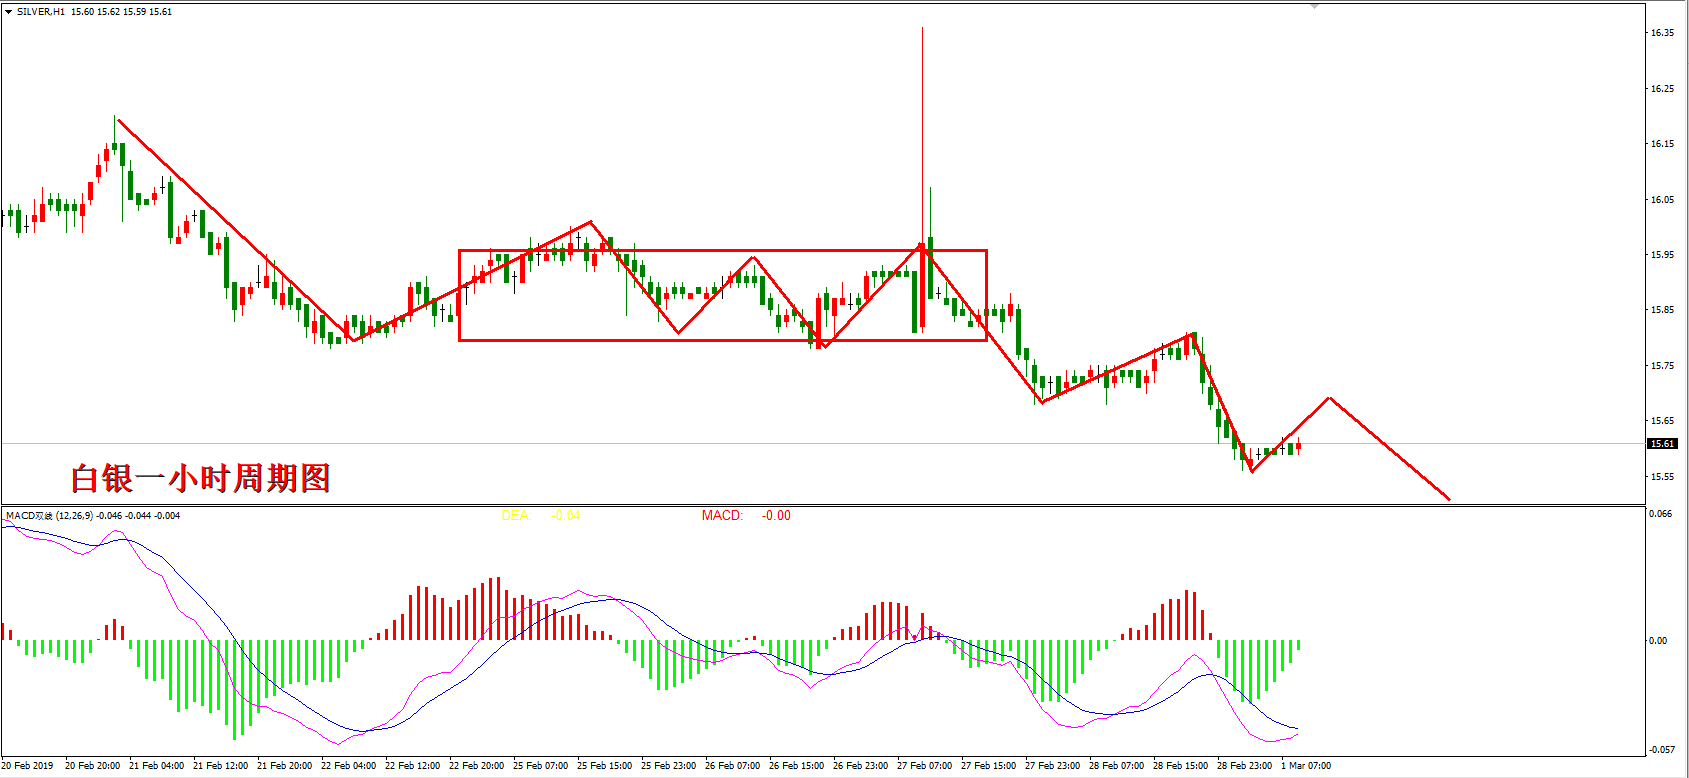Click the red MACD value label
The width and height of the screenshot is (1689, 778).
point(746,516)
